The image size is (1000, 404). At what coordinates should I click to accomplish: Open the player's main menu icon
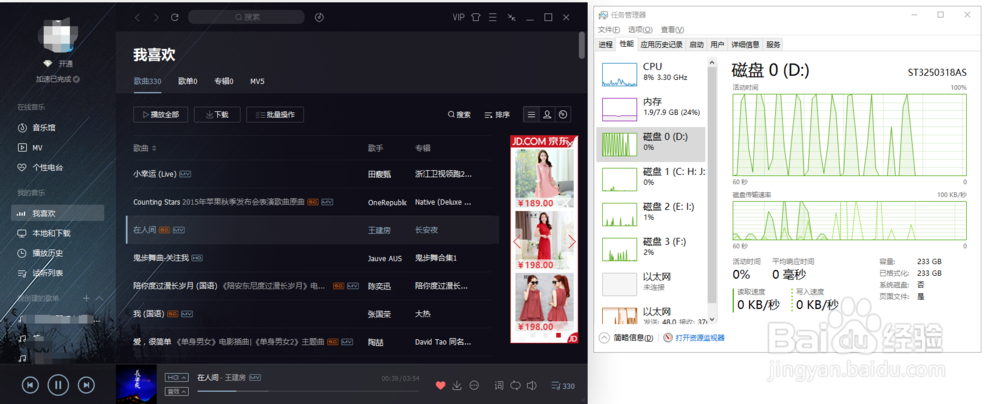click(x=492, y=17)
